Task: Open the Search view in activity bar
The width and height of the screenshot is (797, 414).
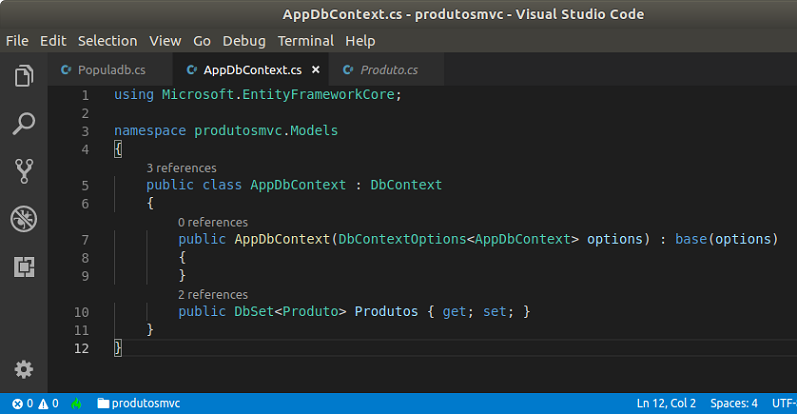Action: [x=24, y=124]
